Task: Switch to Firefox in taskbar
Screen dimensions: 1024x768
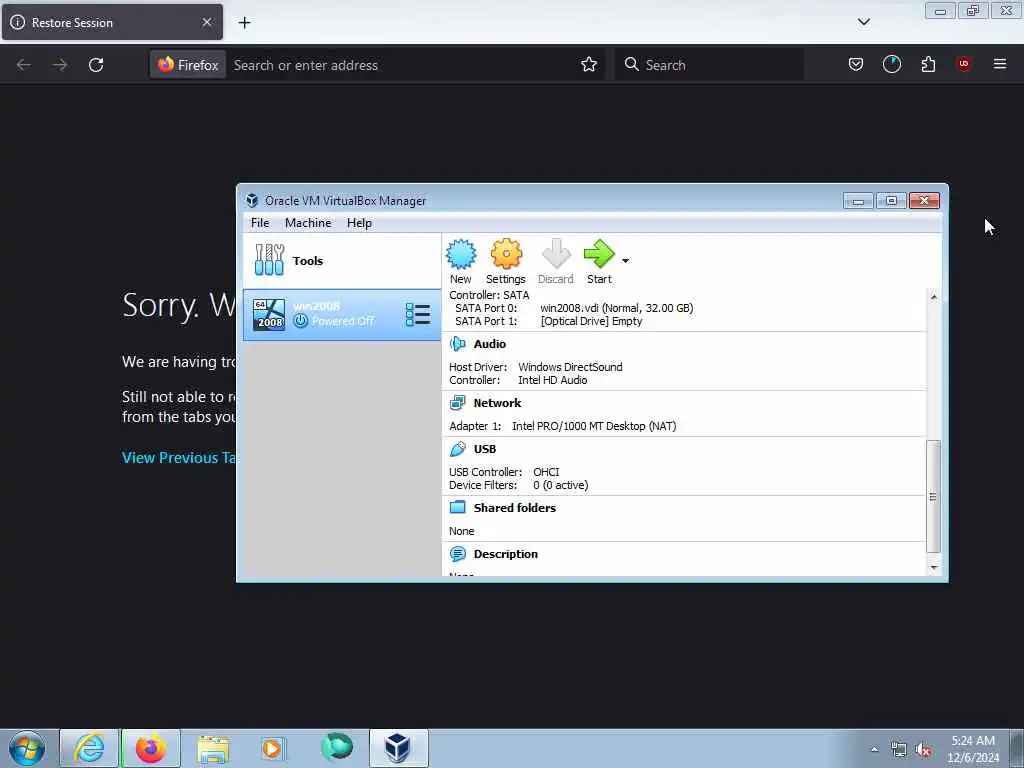Action: (x=151, y=748)
